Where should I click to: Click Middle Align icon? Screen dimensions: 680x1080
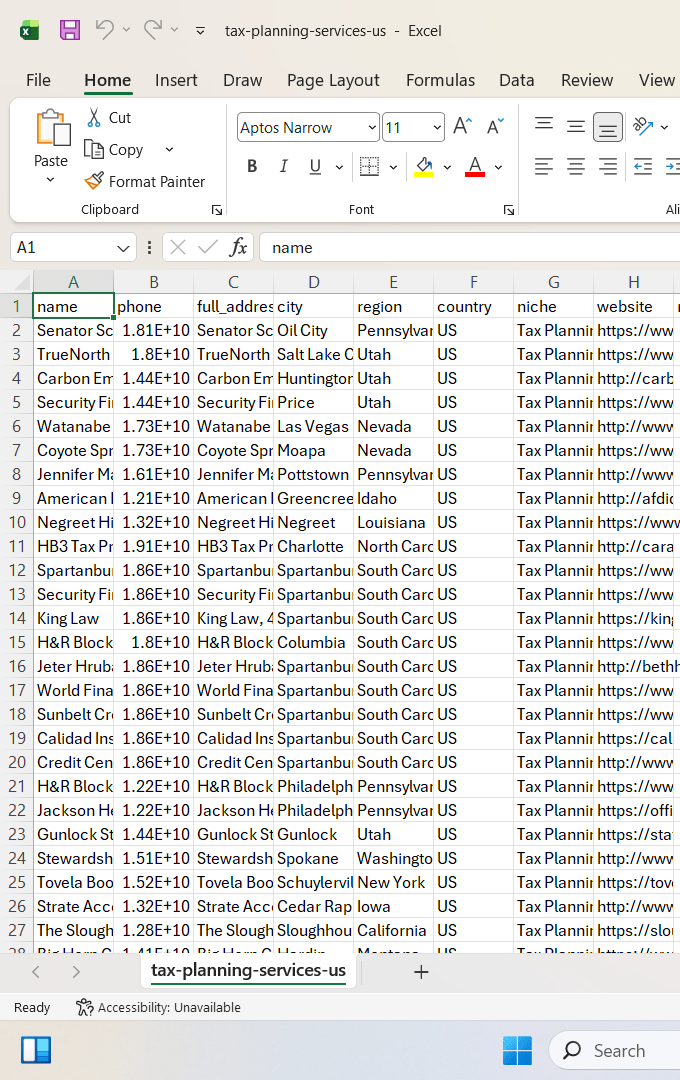[576, 126]
